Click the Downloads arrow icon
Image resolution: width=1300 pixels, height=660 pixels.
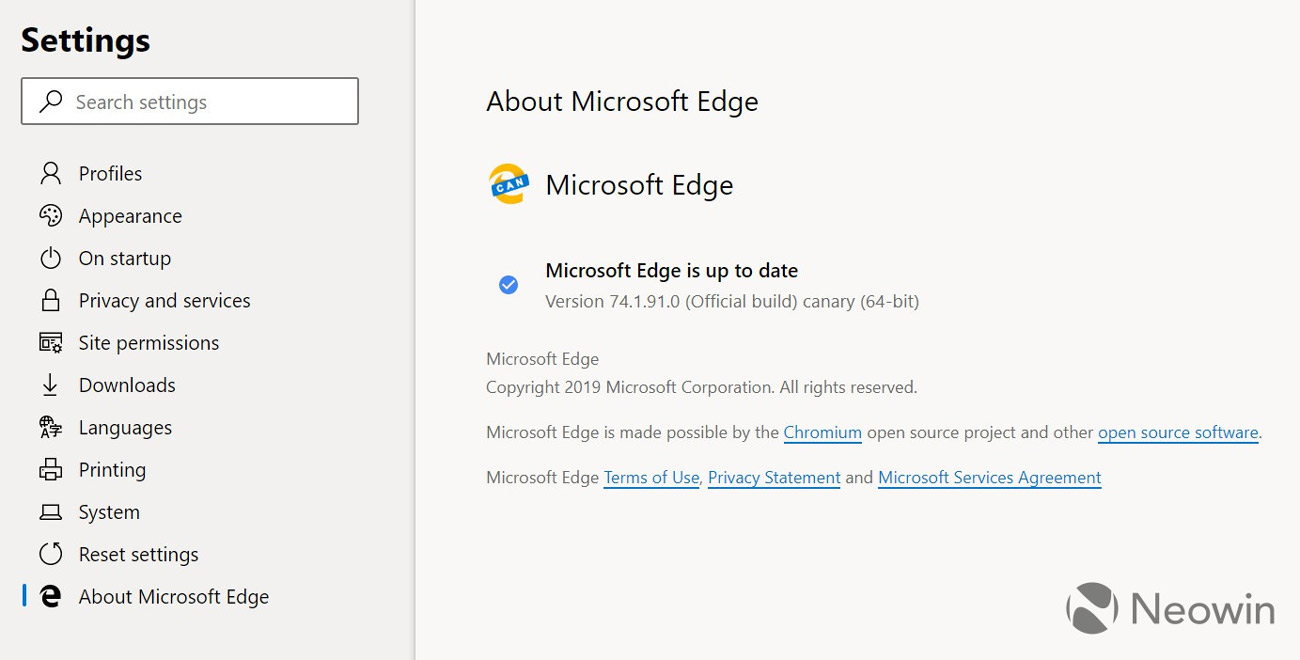coord(49,385)
